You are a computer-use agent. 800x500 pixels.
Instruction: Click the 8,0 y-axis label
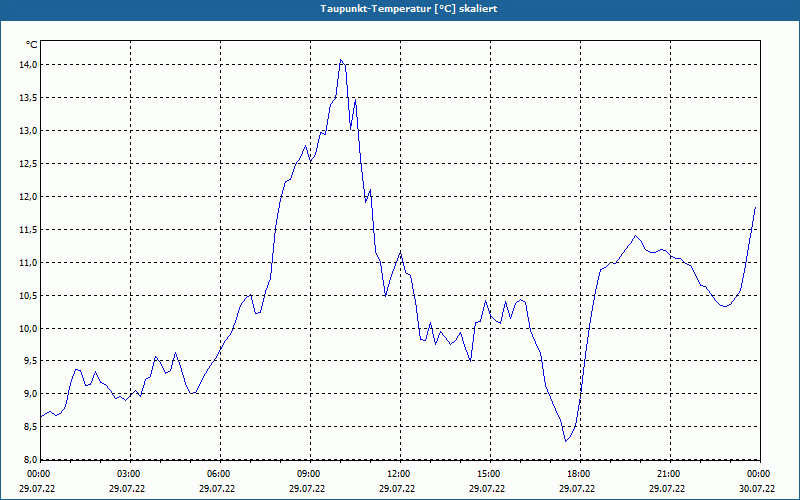pyautogui.click(x=31, y=459)
